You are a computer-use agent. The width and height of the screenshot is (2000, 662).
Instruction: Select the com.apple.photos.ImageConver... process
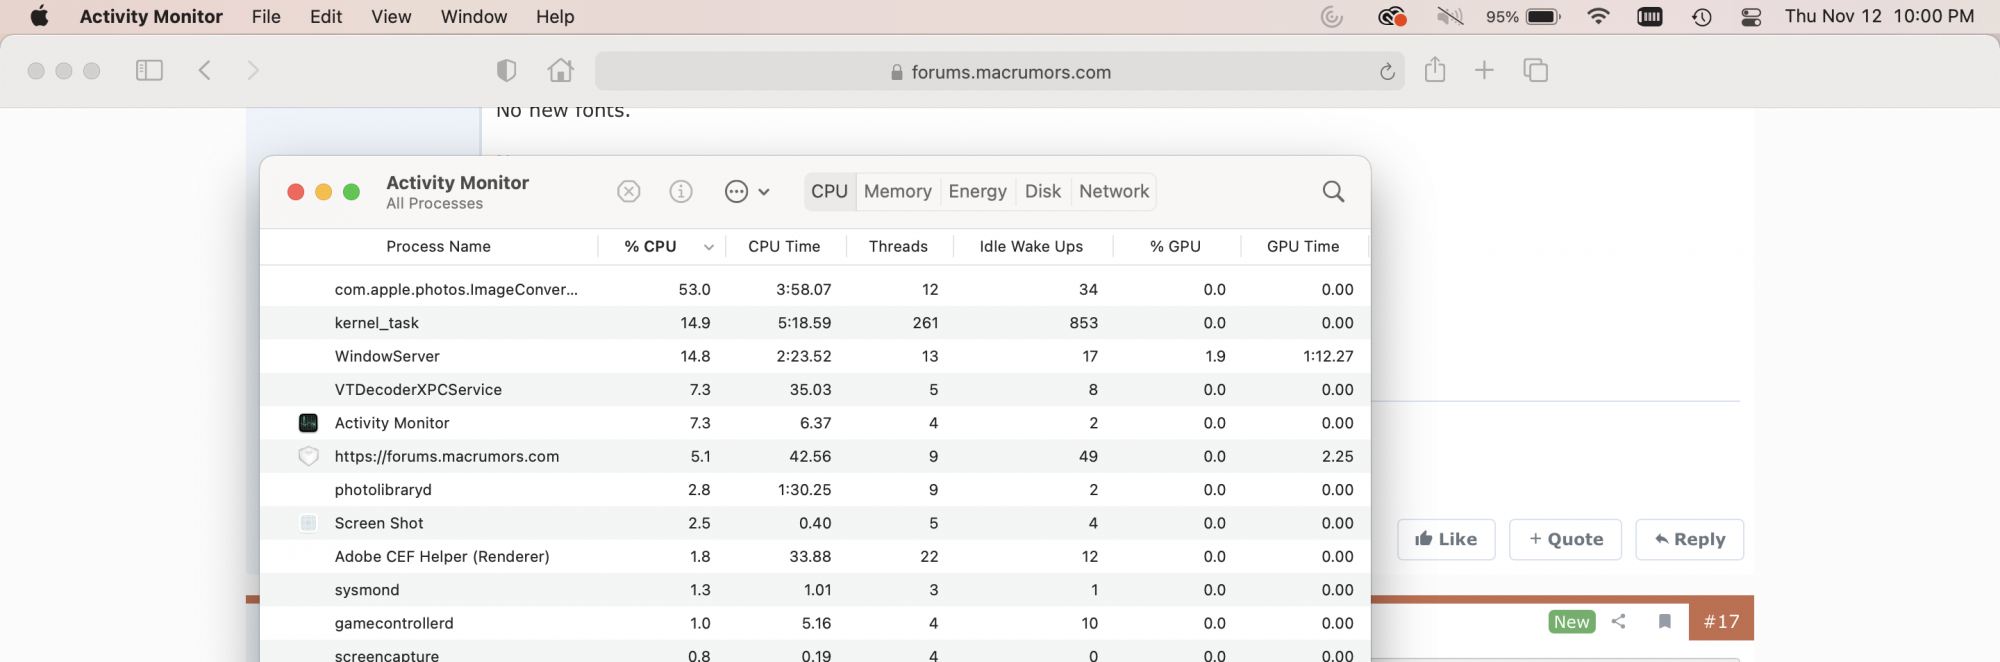tap(815, 289)
